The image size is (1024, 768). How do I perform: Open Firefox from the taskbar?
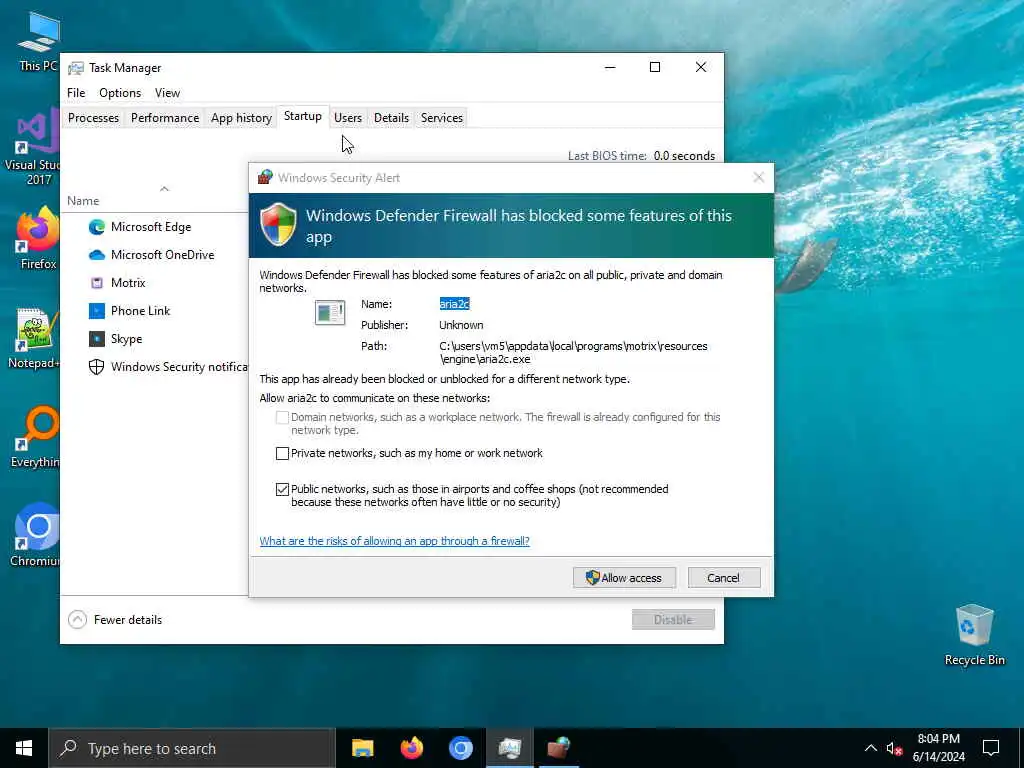pos(411,748)
